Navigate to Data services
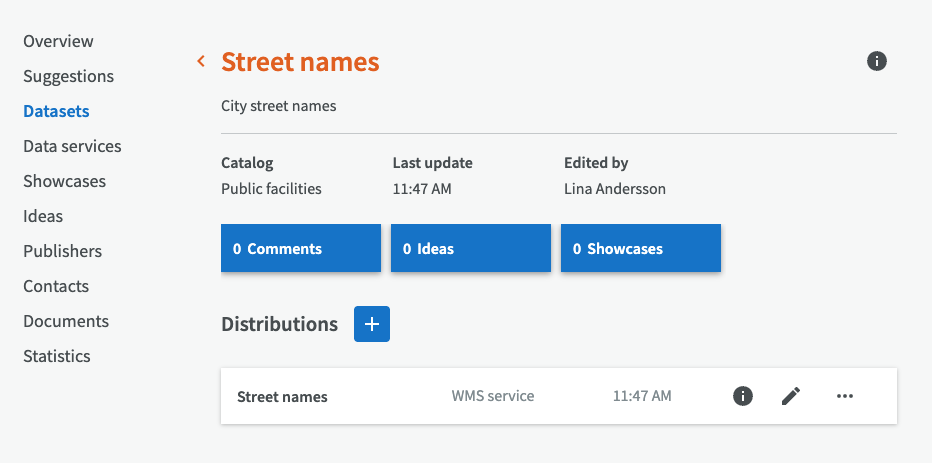 point(72,146)
